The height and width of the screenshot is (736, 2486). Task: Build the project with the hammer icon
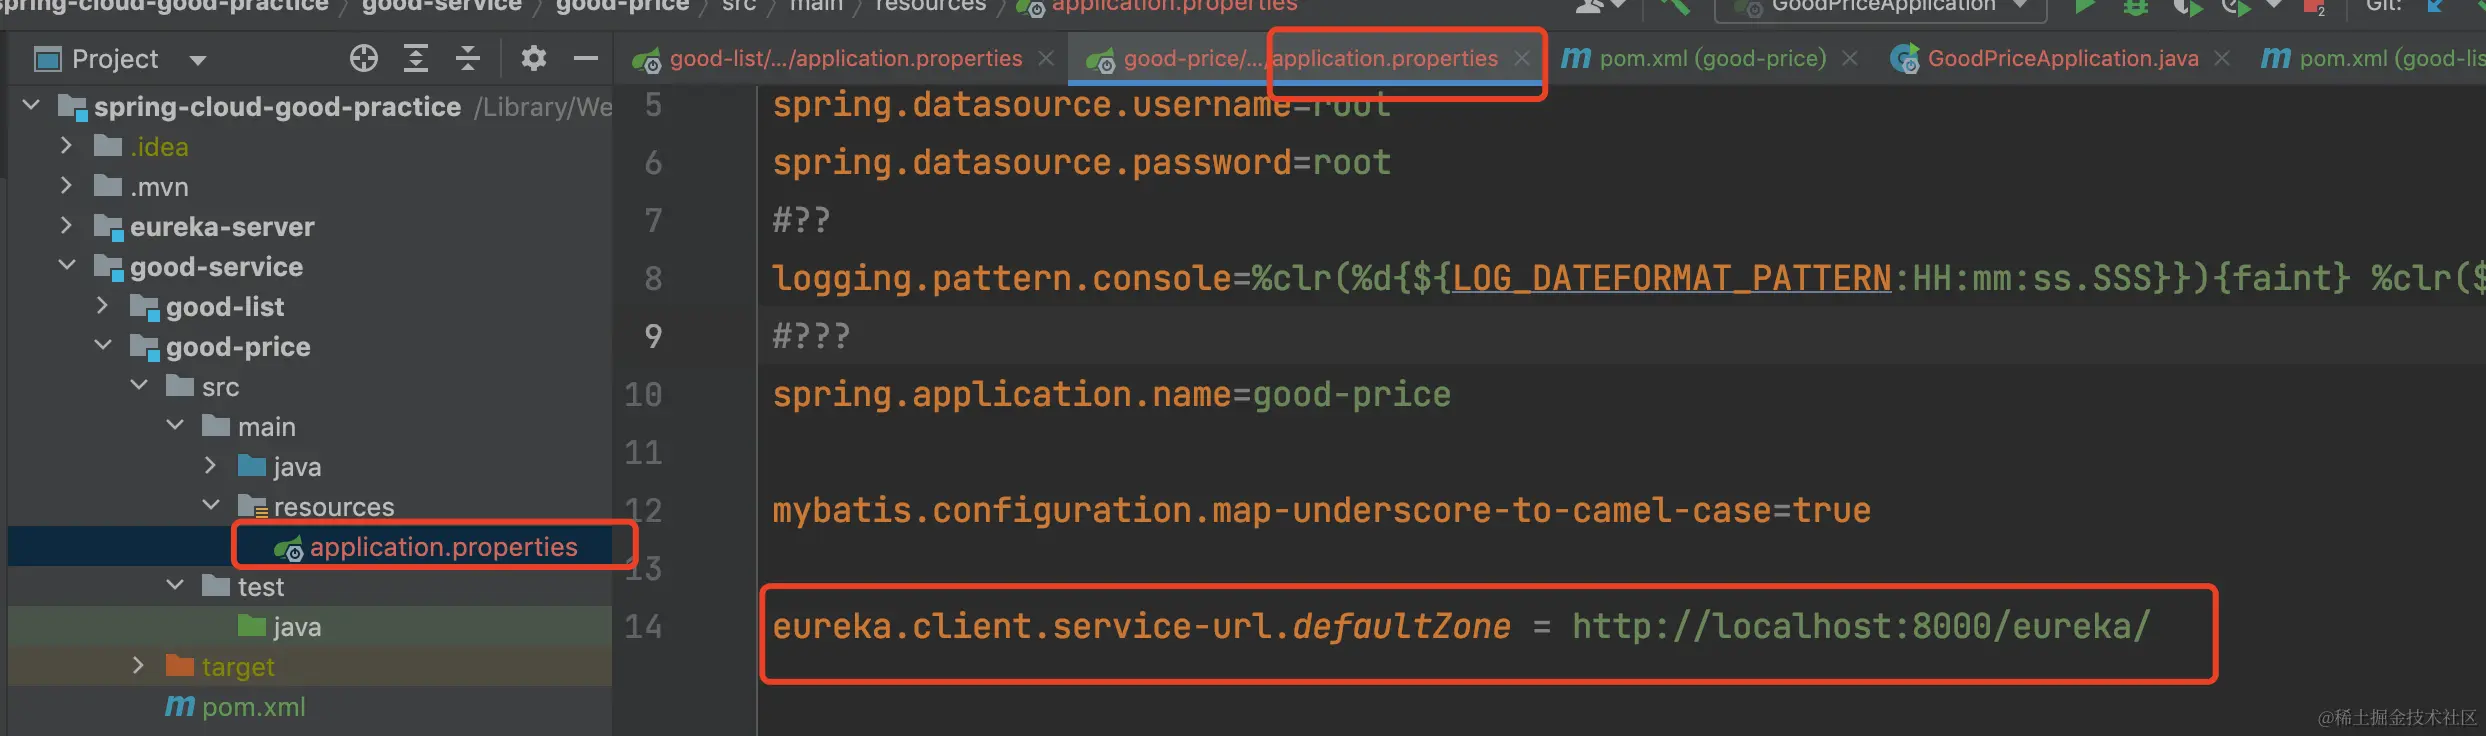(1675, 7)
